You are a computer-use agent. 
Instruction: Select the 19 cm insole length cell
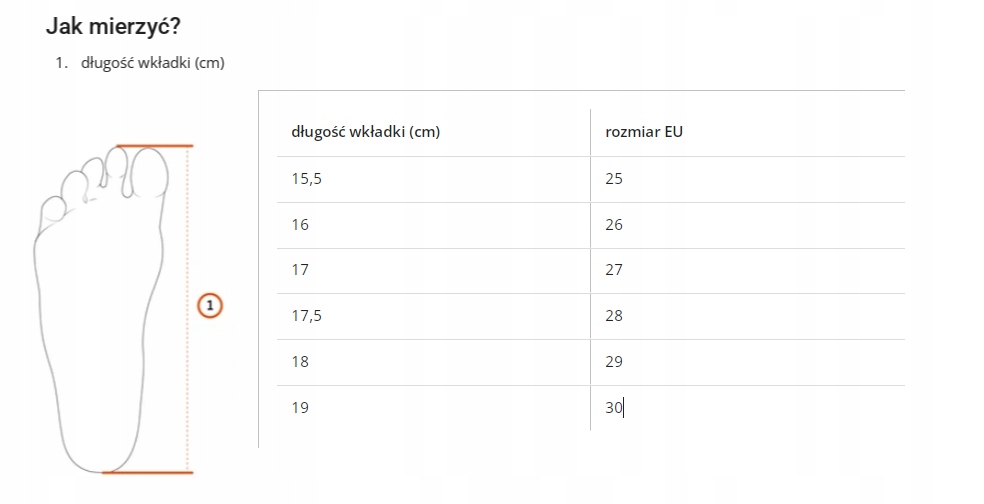coord(300,407)
